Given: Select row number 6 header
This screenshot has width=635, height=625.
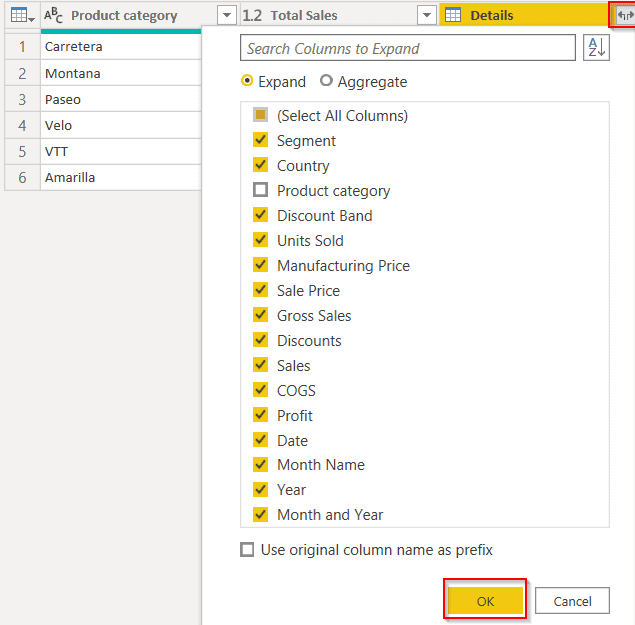Looking at the screenshot, I should 22,177.
